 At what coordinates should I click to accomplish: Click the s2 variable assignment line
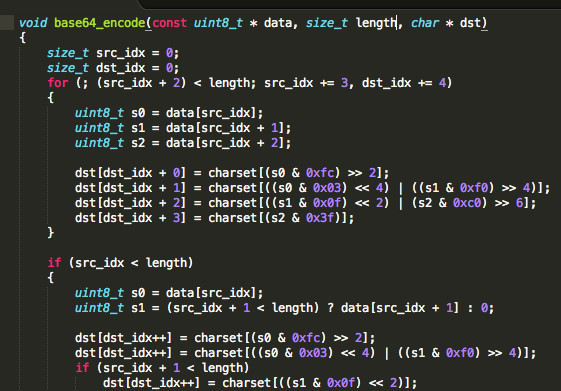pos(183,143)
